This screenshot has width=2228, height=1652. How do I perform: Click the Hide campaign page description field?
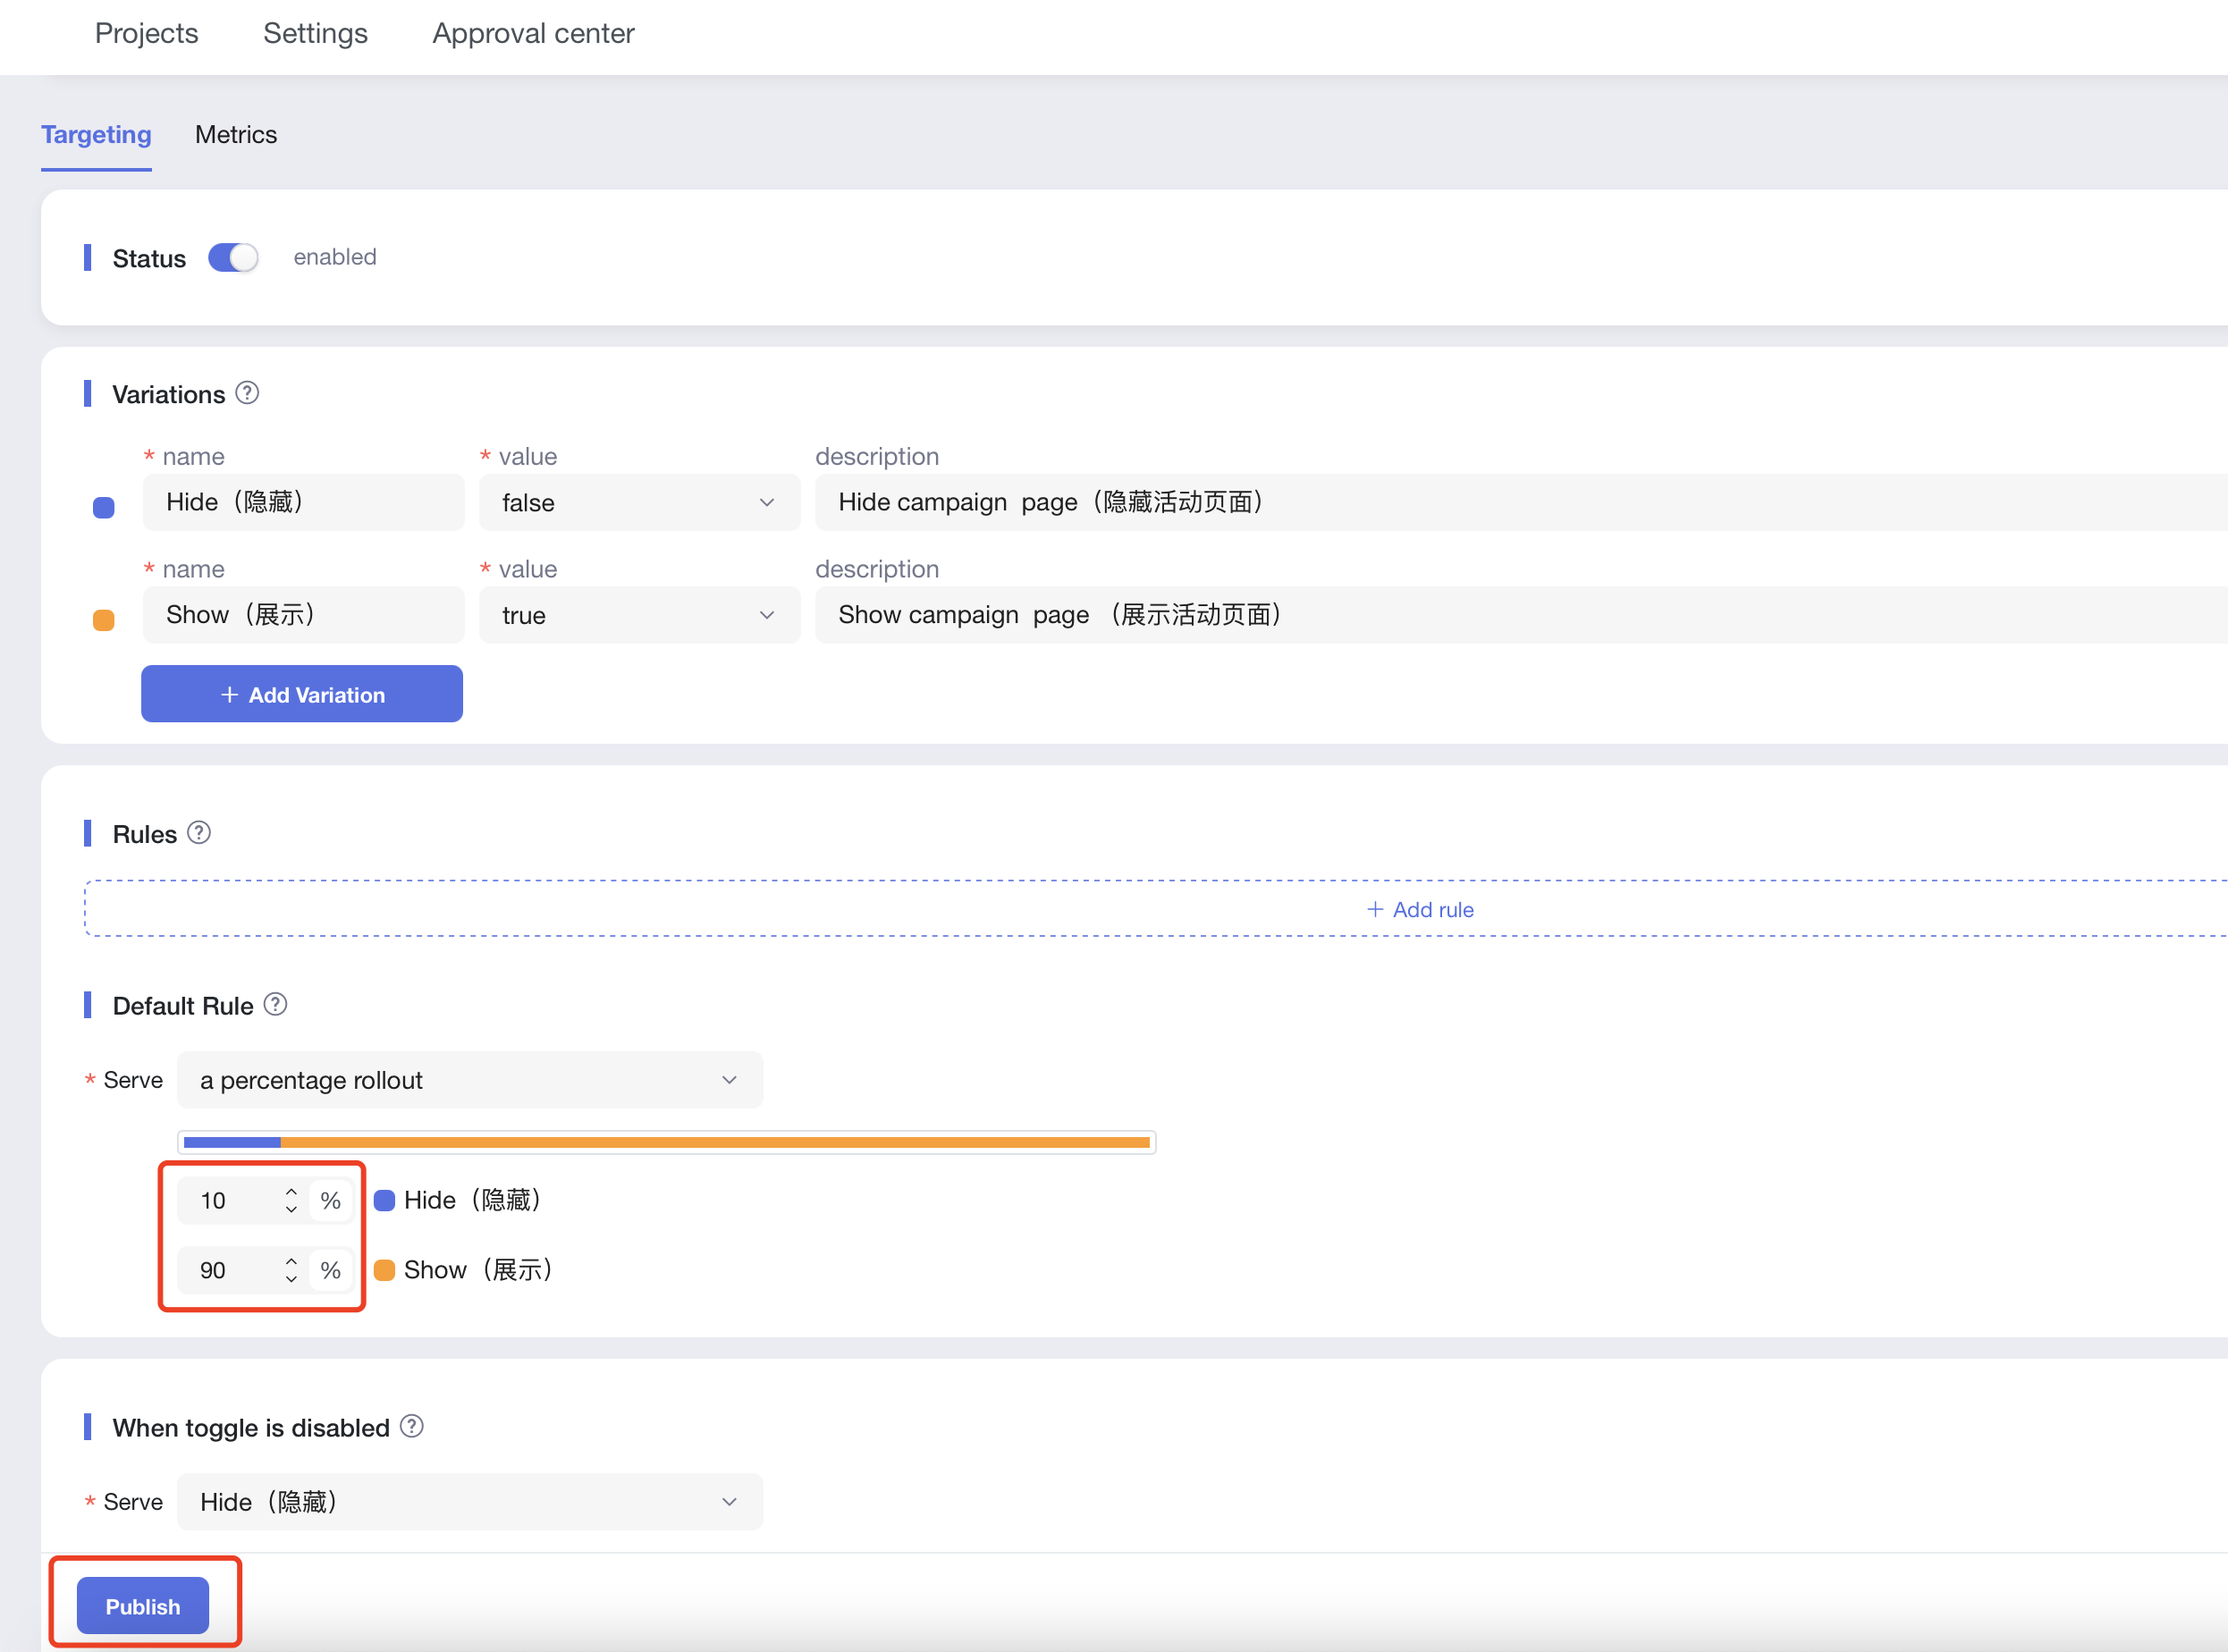[1500, 502]
